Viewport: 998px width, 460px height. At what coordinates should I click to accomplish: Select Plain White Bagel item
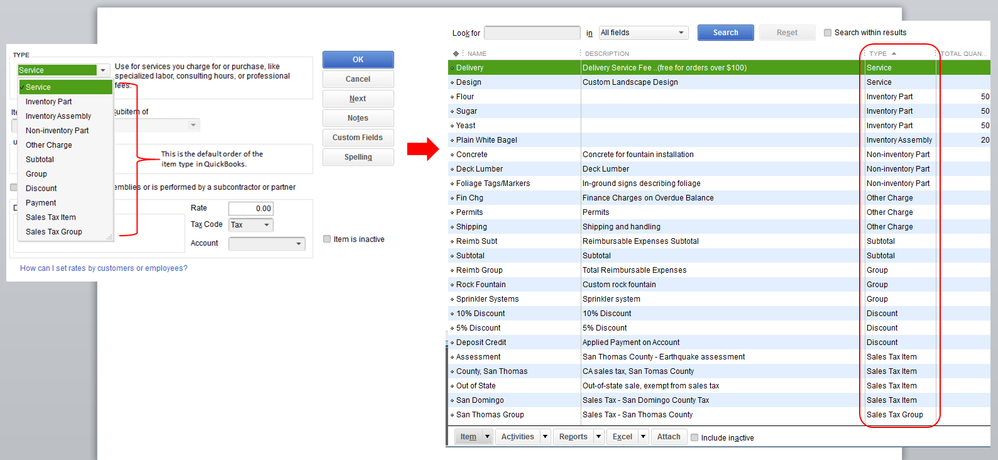(485, 140)
